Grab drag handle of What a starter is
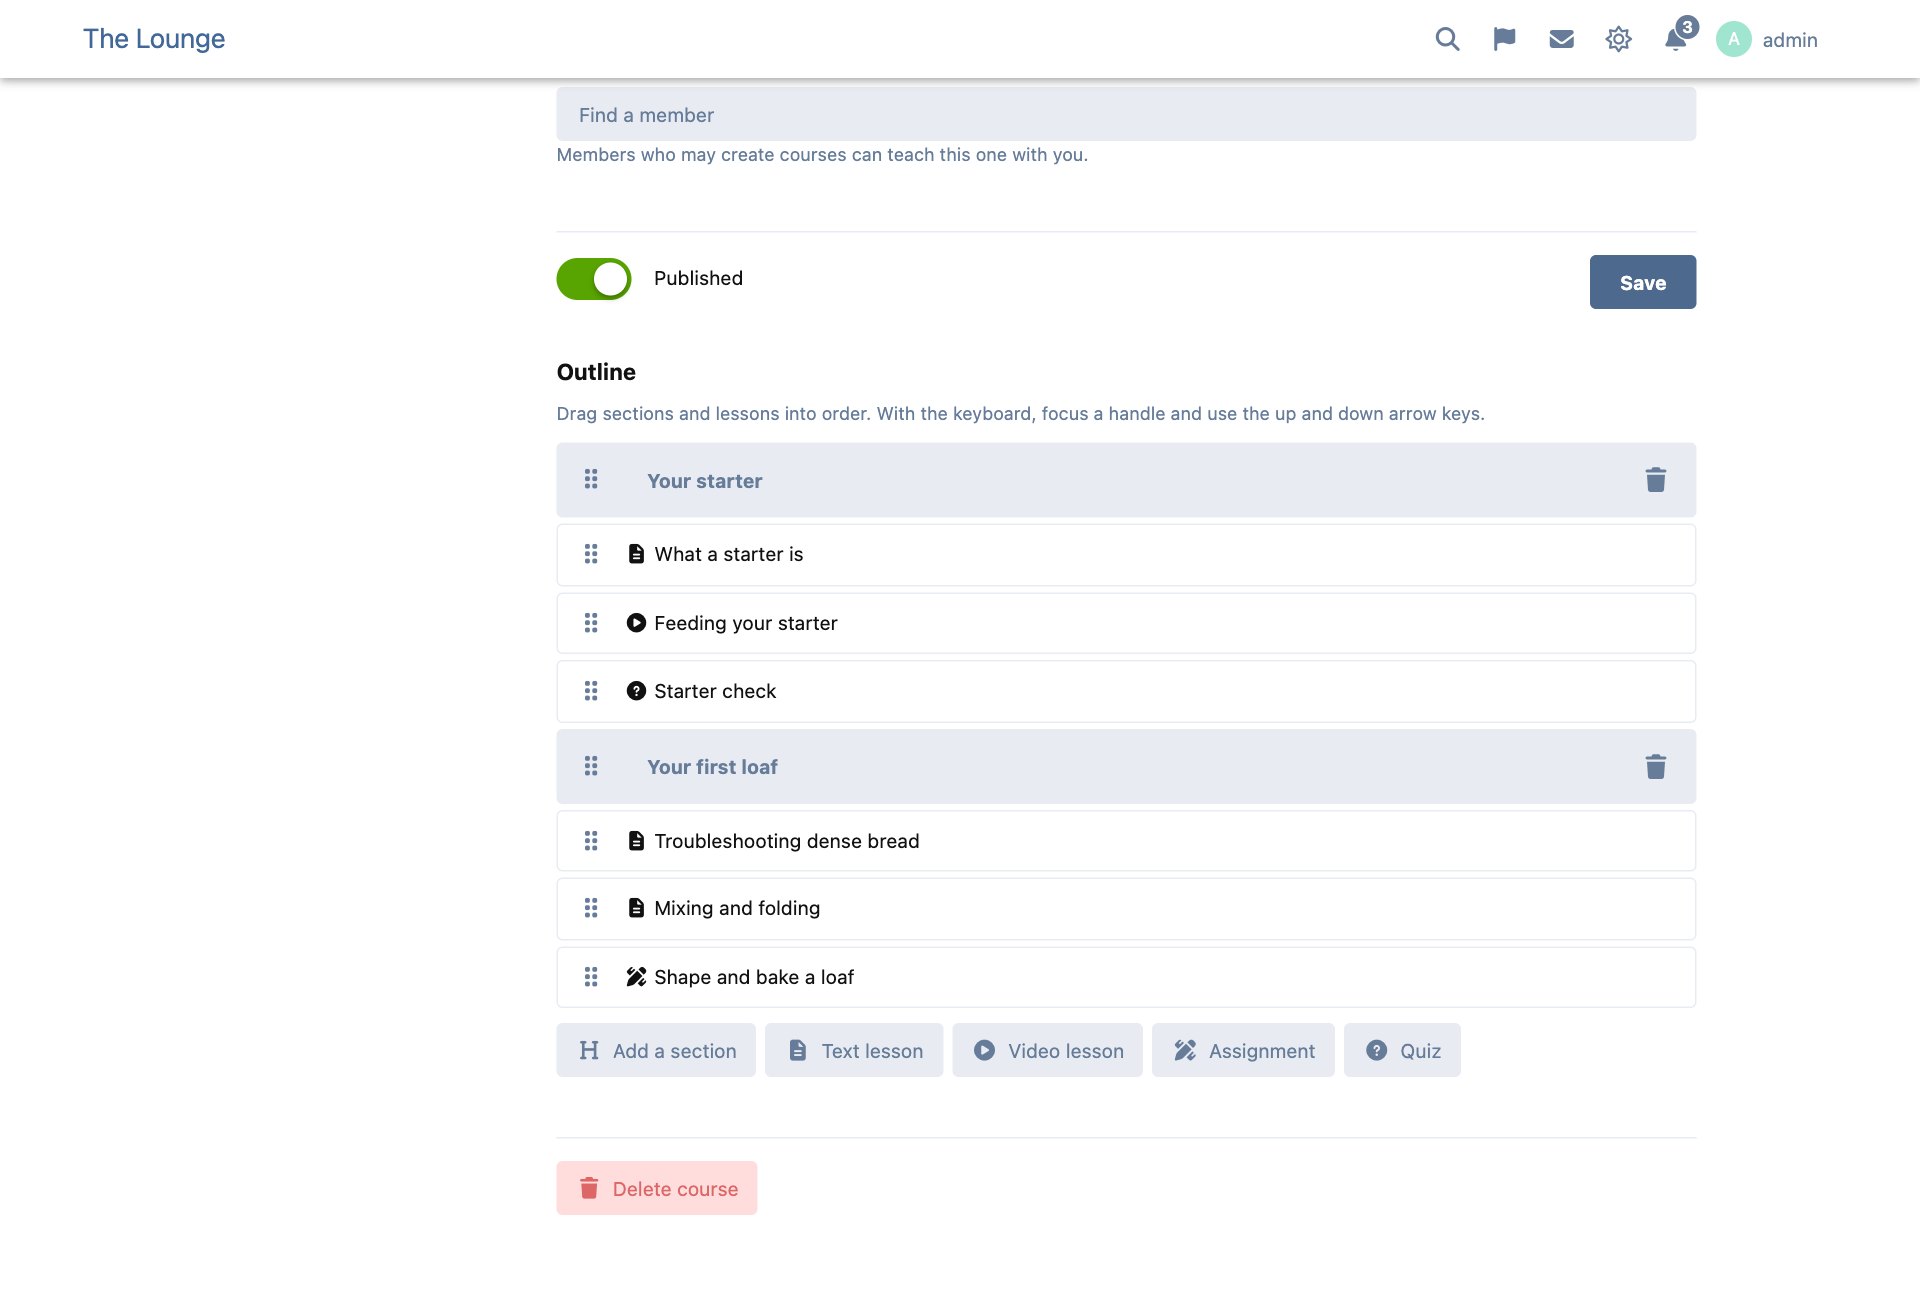Viewport: 1920px width, 1290px height. tap(591, 554)
